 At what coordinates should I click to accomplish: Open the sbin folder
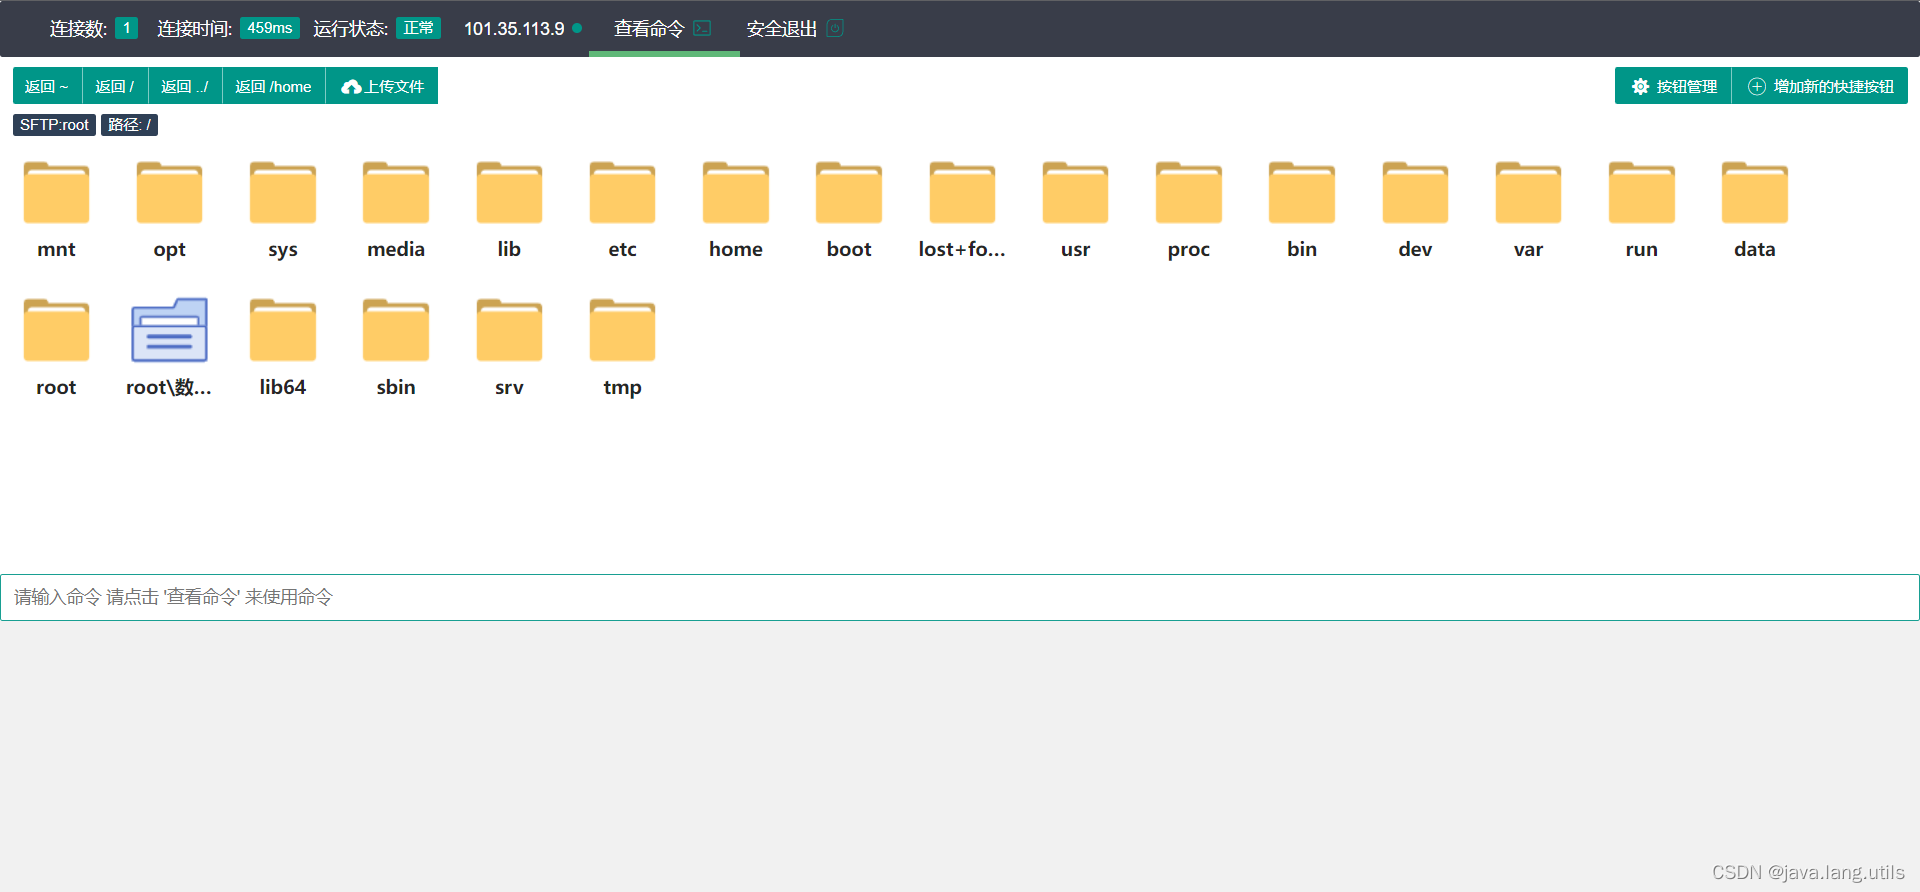point(396,330)
